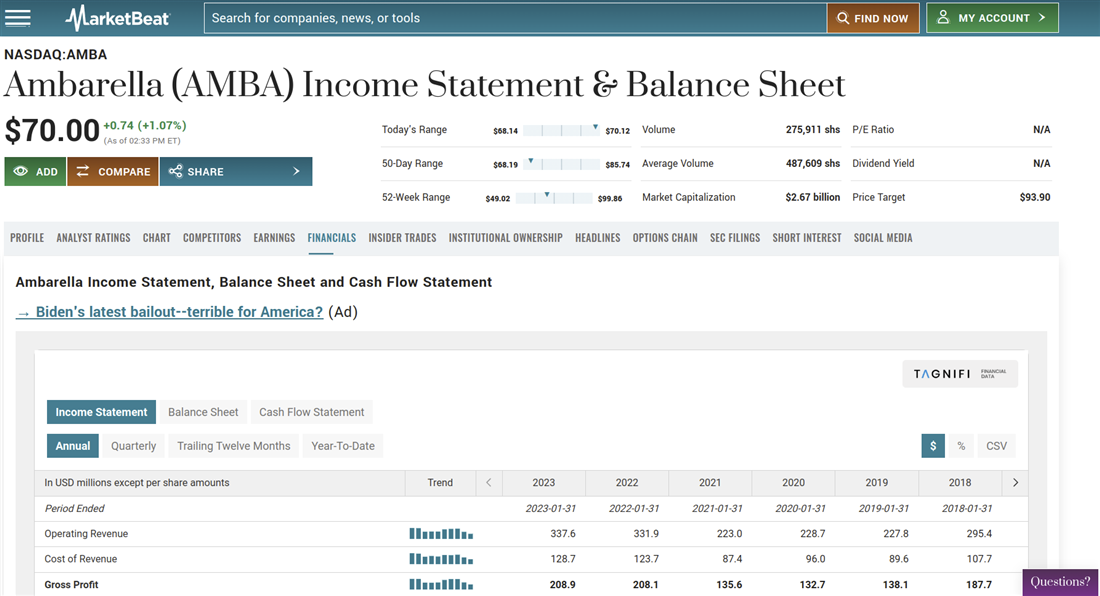Screen dimensions: 1100x596
Task: Click the Operating Revenue trend chart
Action: pyautogui.click(x=441, y=534)
